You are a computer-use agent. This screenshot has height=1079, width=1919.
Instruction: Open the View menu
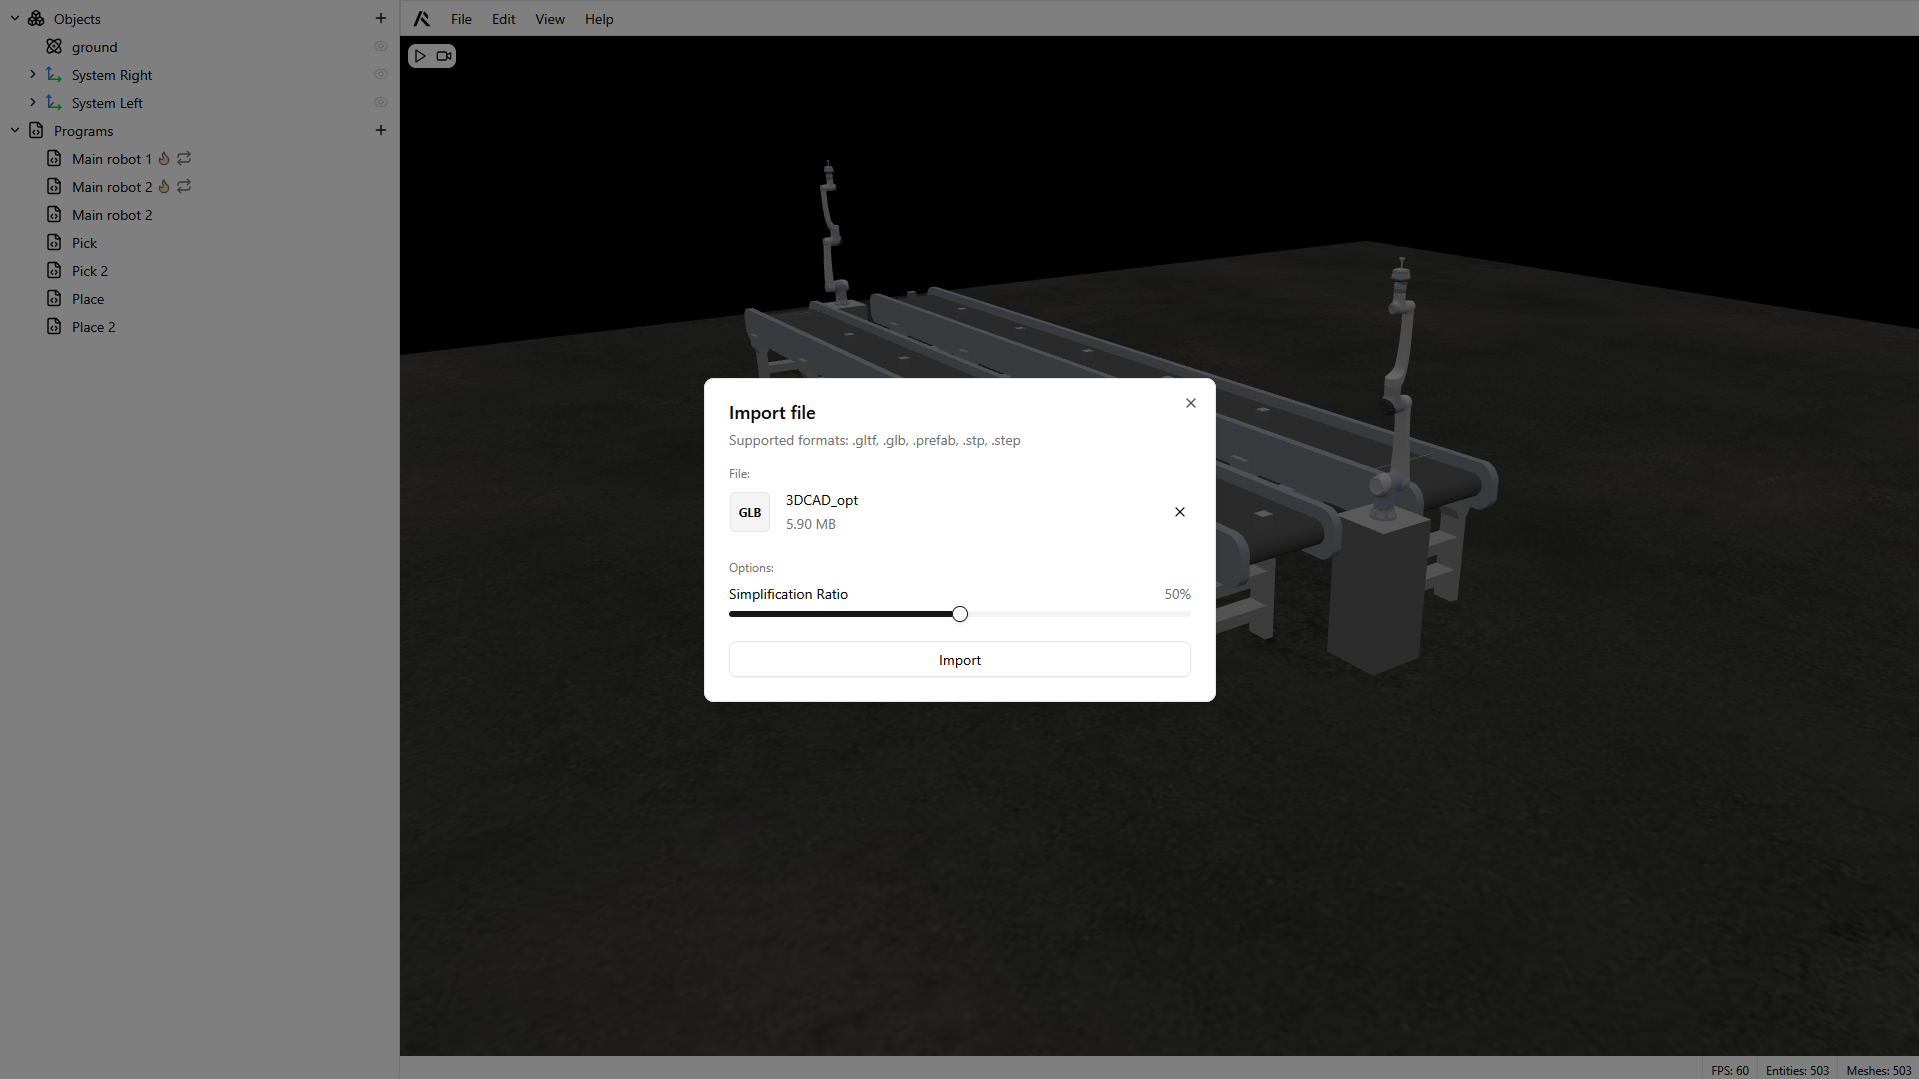pos(549,19)
